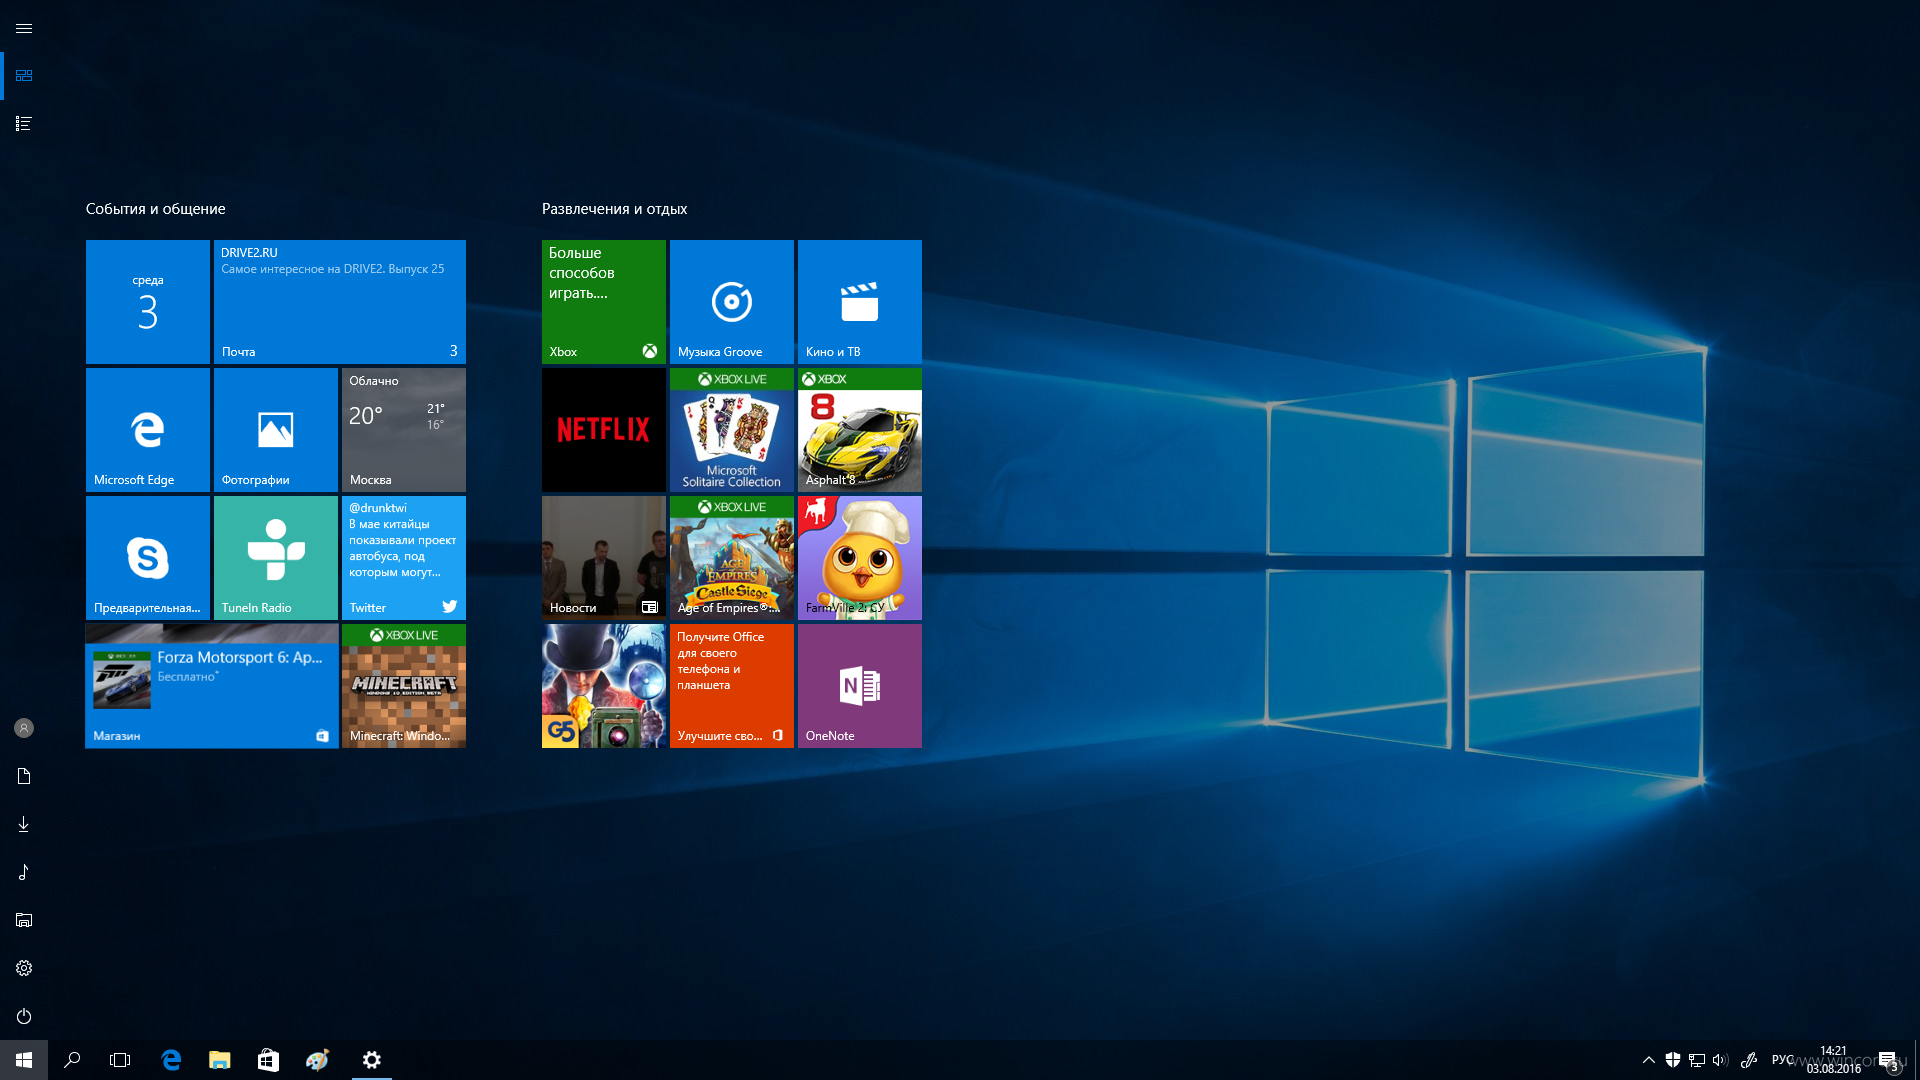Open Магазин tile with Forza Motorsport 6
This screenshot has height=1080, width=1920.
click(x=212, y=686)
